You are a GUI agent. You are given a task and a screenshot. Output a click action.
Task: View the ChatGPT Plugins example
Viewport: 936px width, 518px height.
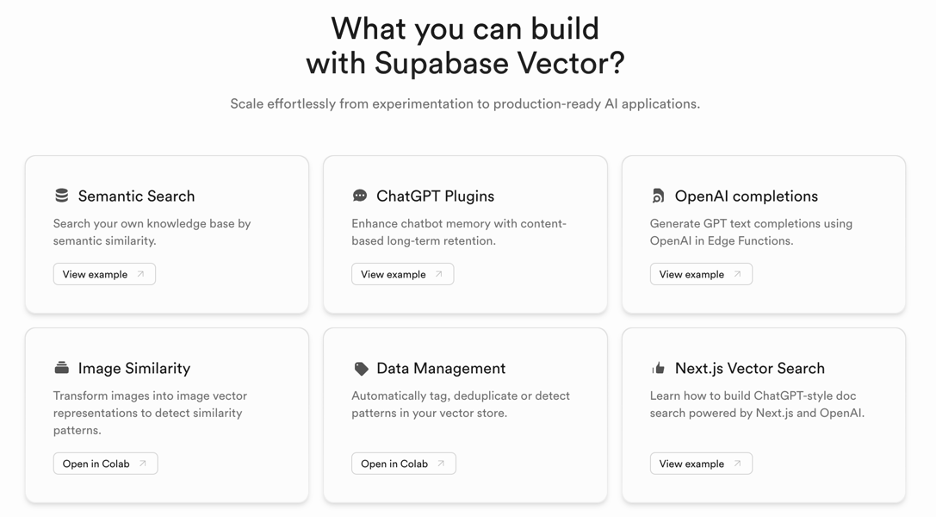click(394, 274)
